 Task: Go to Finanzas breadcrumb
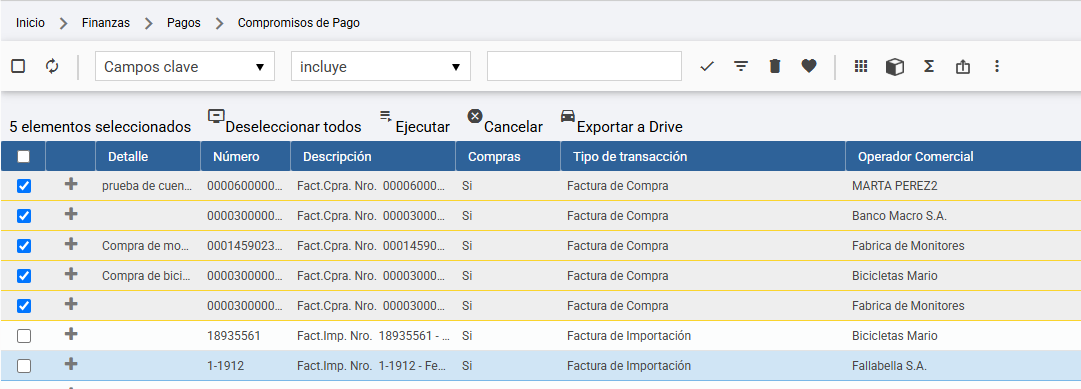tap(105, 23)
